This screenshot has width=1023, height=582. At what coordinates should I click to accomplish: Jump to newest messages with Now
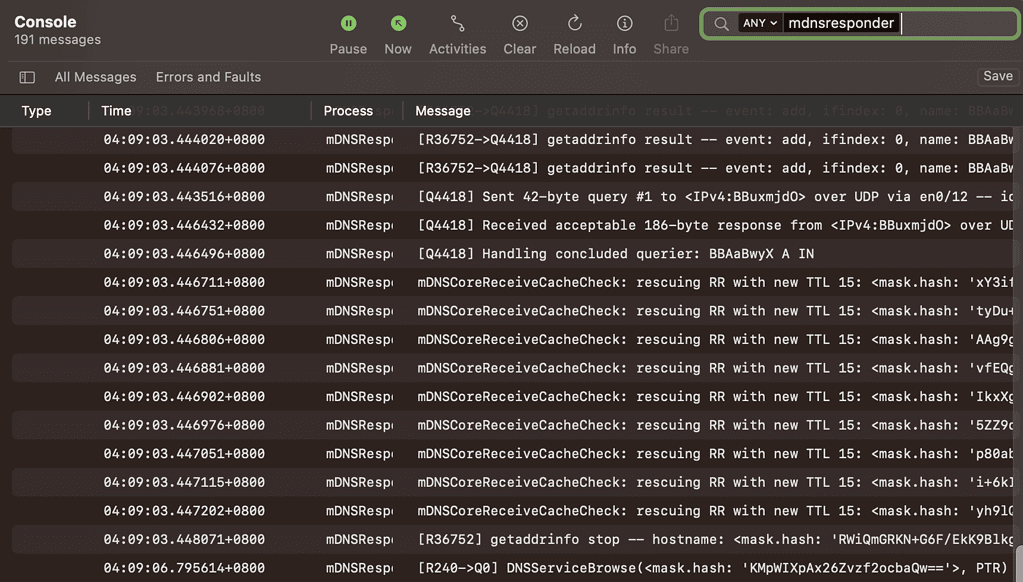click(398, 24)
